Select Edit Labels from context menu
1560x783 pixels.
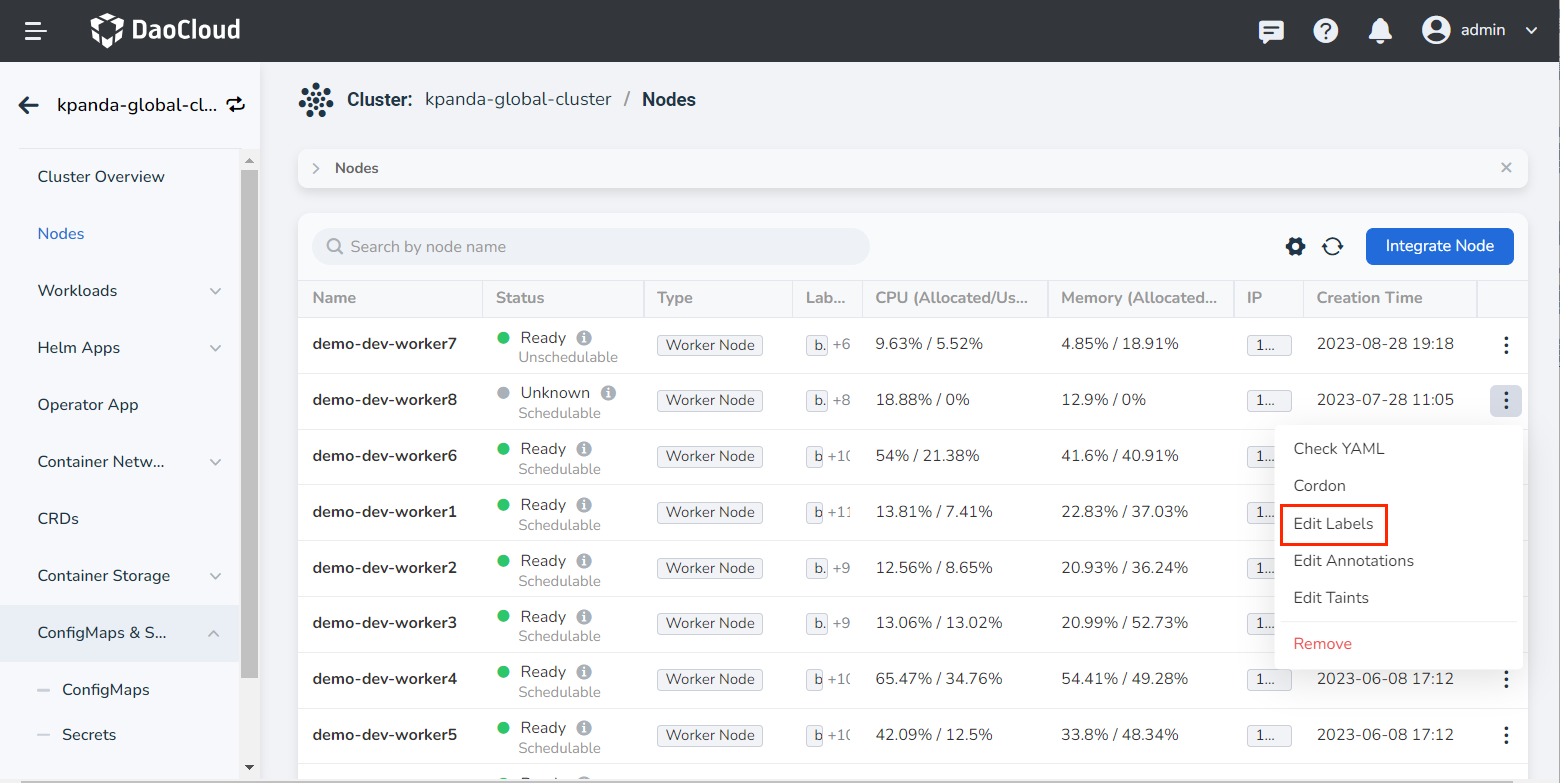click(x=1333, y=524)
